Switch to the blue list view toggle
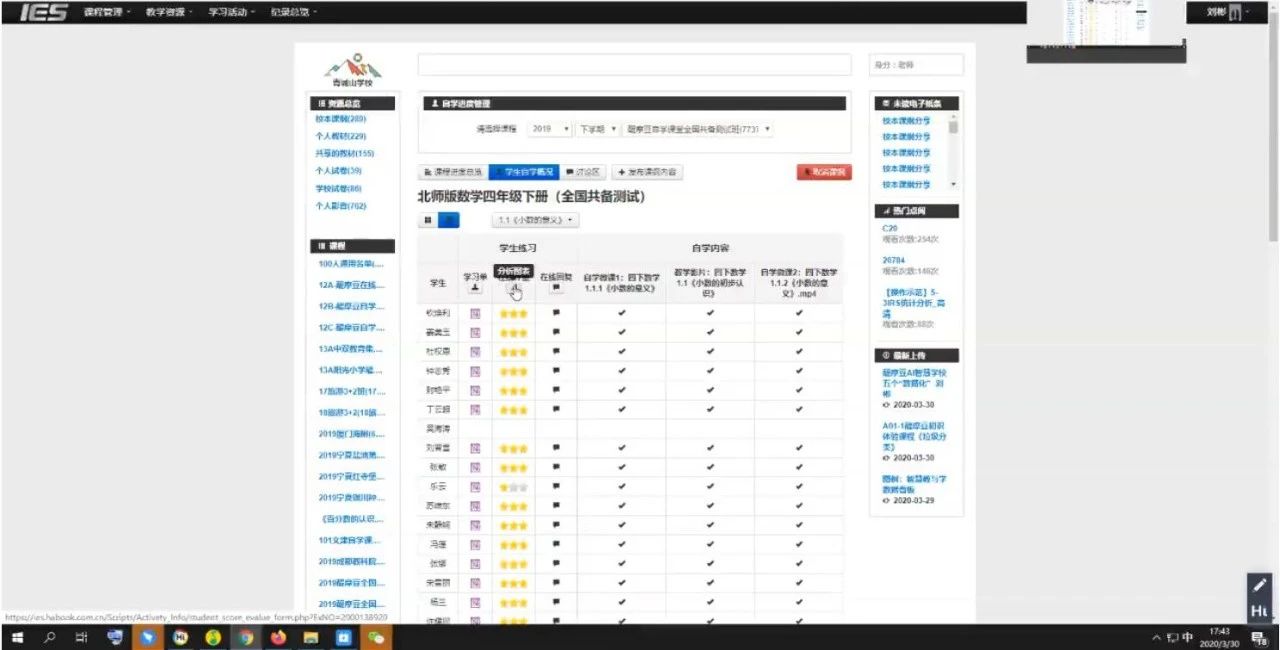1280x650 pixels. [450, 220]
